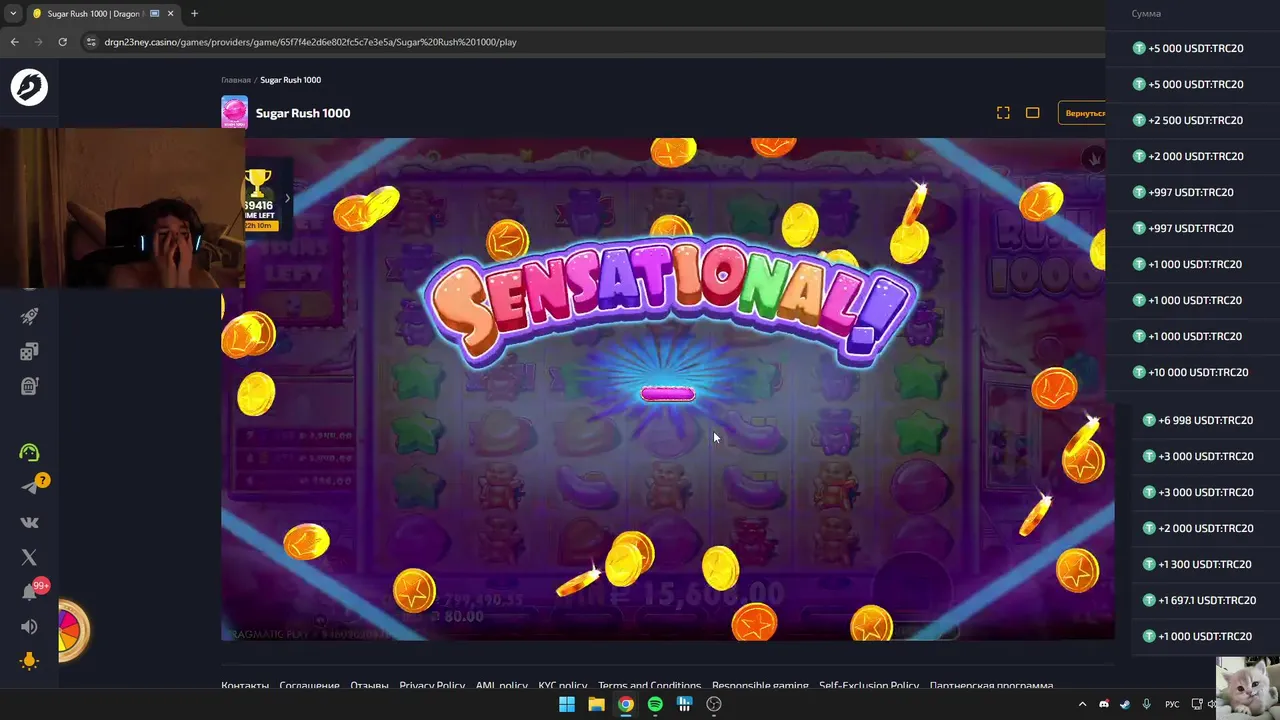This screenshot has height=720, width=1280.
Task: Select the +6 998 USDT:TRC20 entry
Action: (1198, 420)
